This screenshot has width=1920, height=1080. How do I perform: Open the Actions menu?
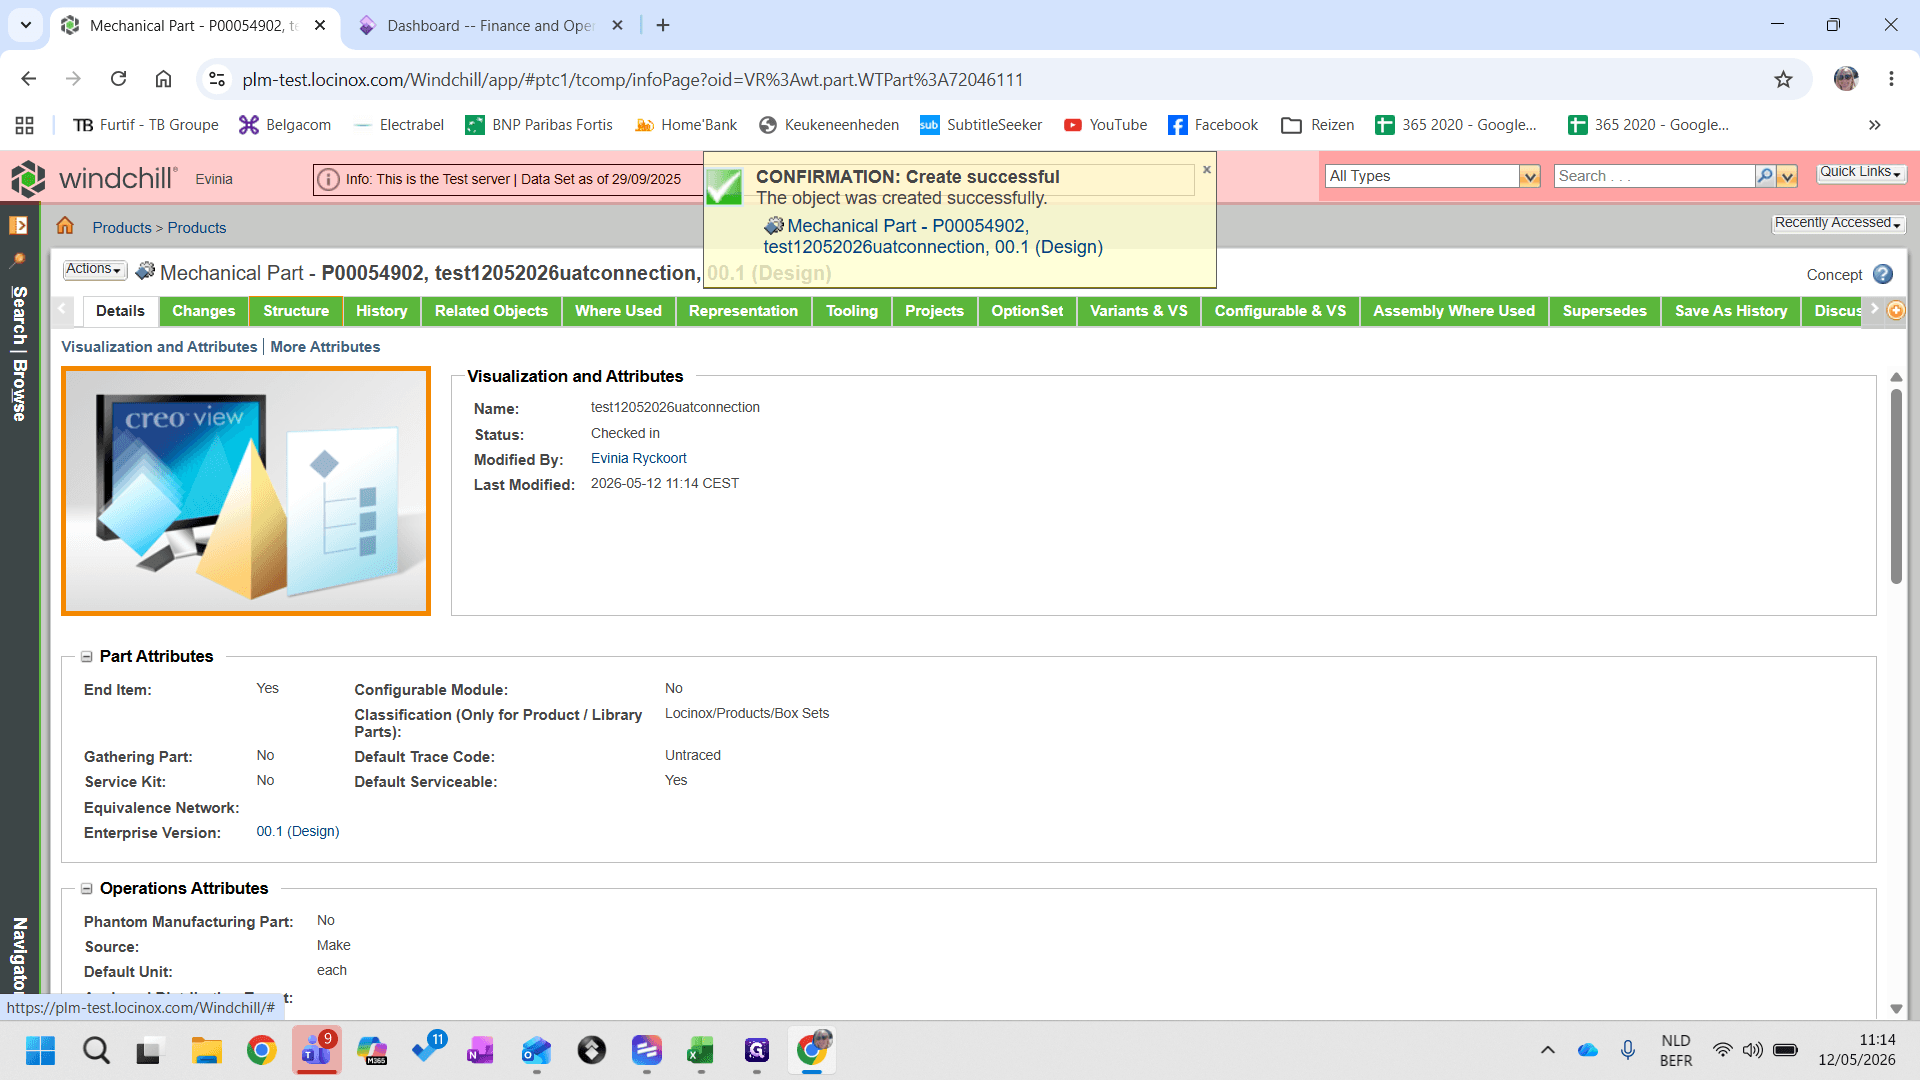click(94, 269)
